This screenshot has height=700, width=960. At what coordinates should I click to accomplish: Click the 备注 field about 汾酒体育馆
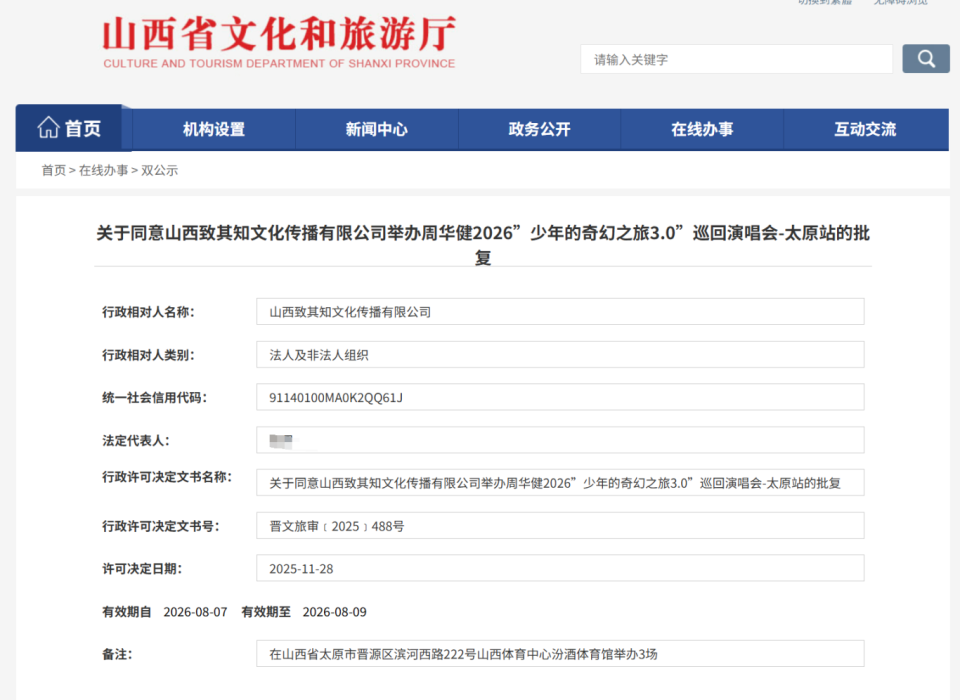point(560,653)
